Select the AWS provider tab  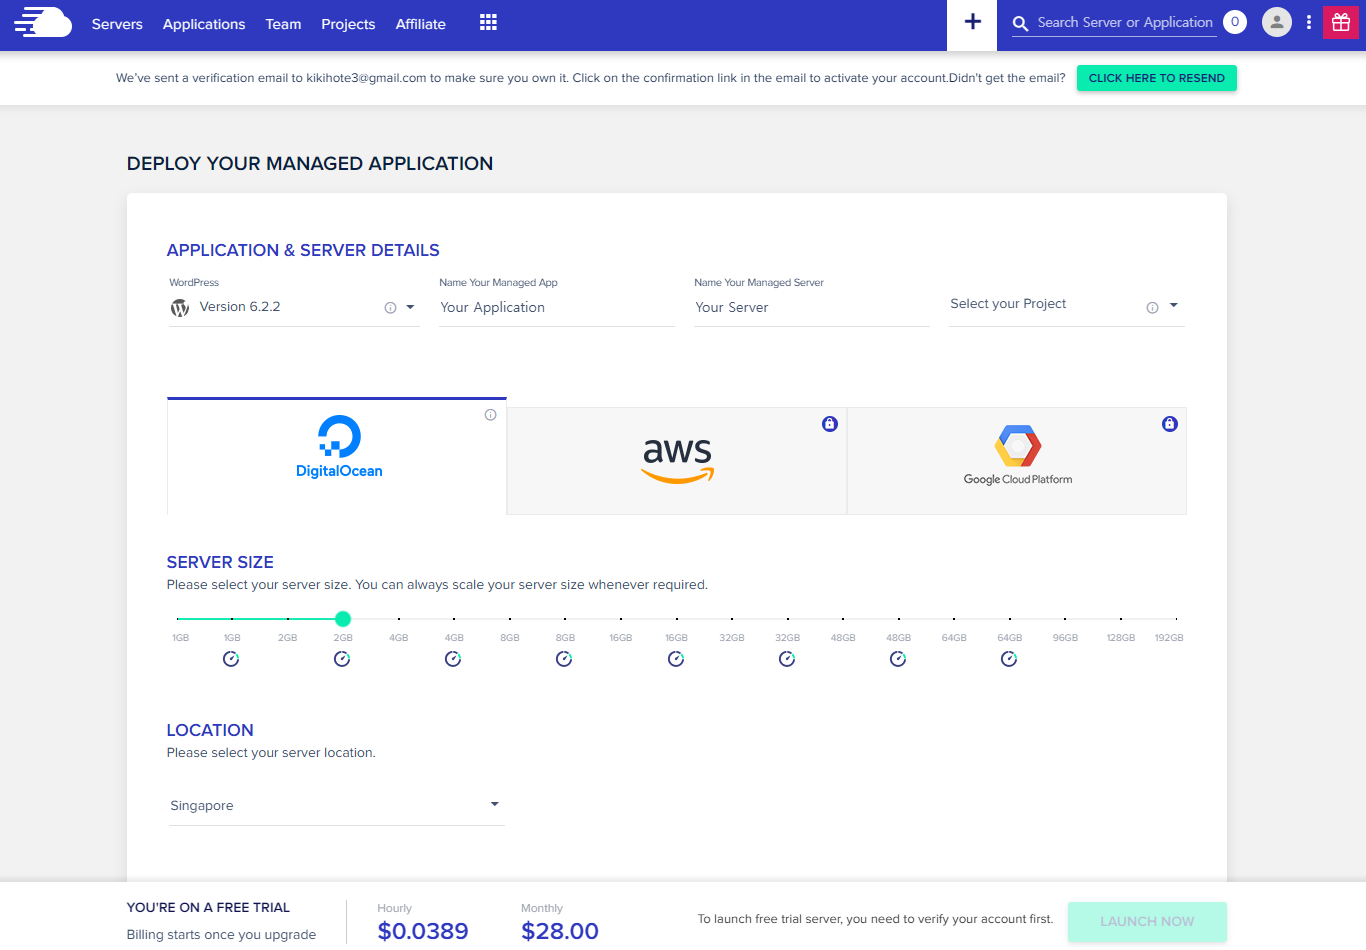pyautogui.click(x=677, y=461)
